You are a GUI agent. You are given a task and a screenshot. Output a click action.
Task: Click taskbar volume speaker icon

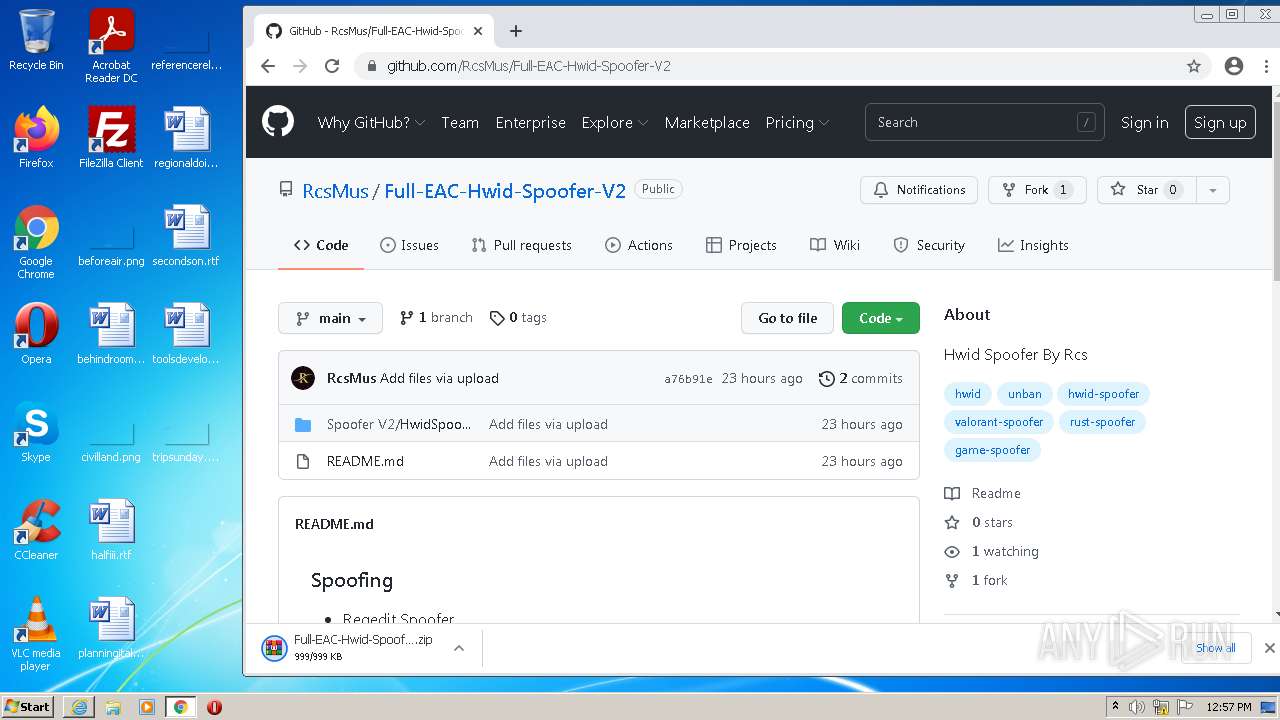point(1137,707)
